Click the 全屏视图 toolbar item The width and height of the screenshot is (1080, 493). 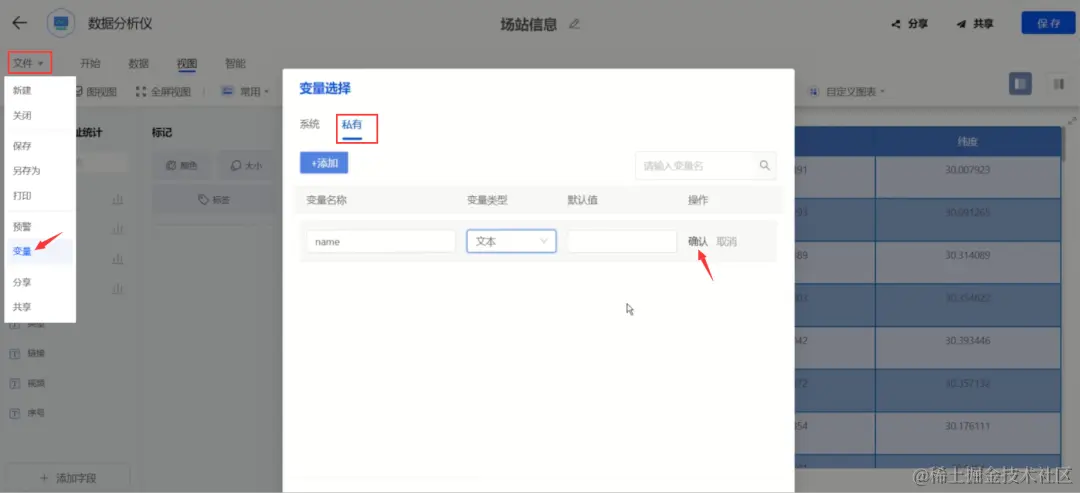point(163,92)
